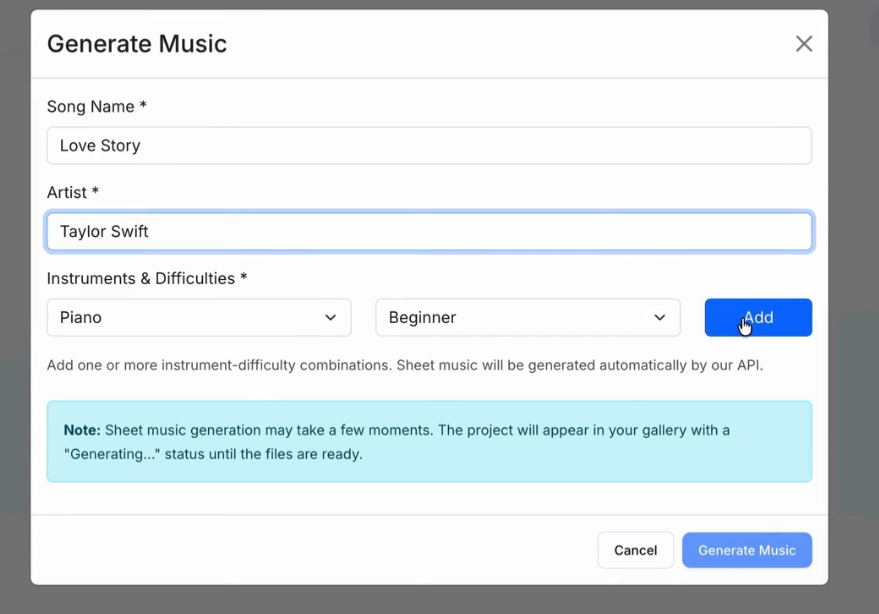
Task: Click the "Love Story" text in Song Name
Action: (100, 146)
